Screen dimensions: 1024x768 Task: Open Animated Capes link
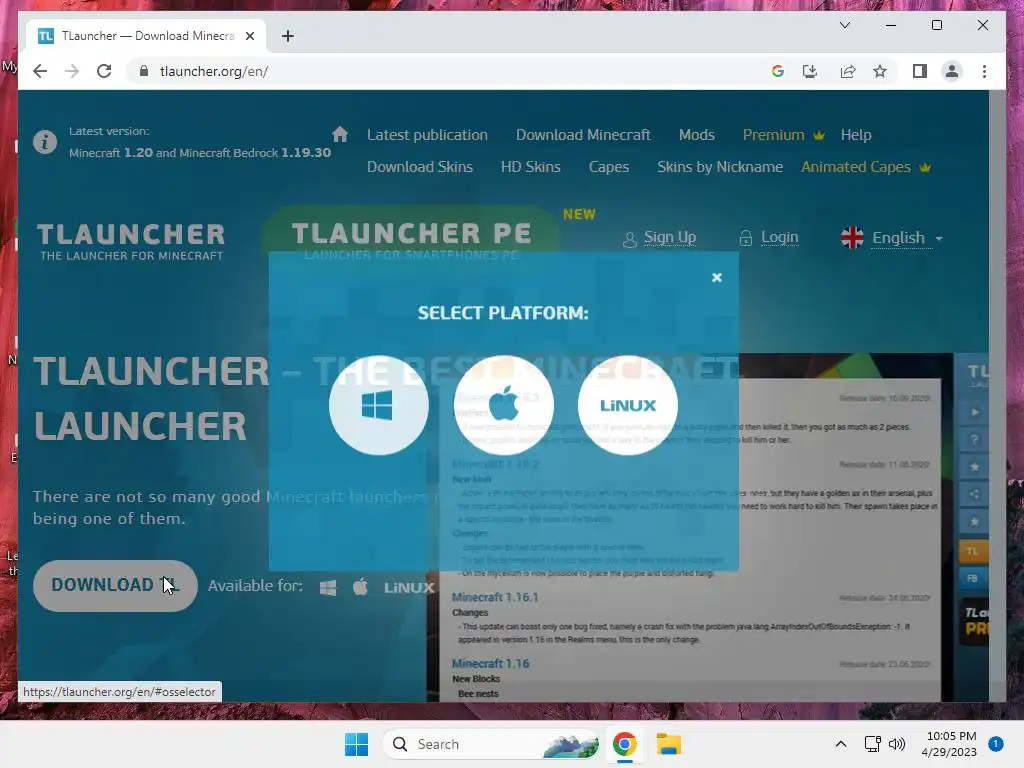click(x=856, y=167)
